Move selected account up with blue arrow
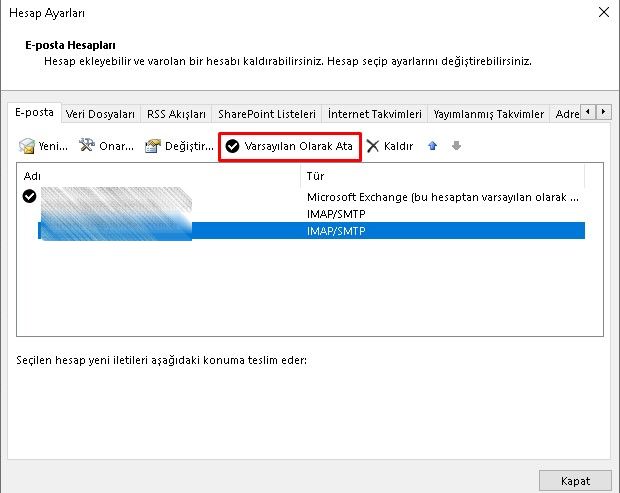The height and width of the screenshot is (493, 620). point(433,146)
